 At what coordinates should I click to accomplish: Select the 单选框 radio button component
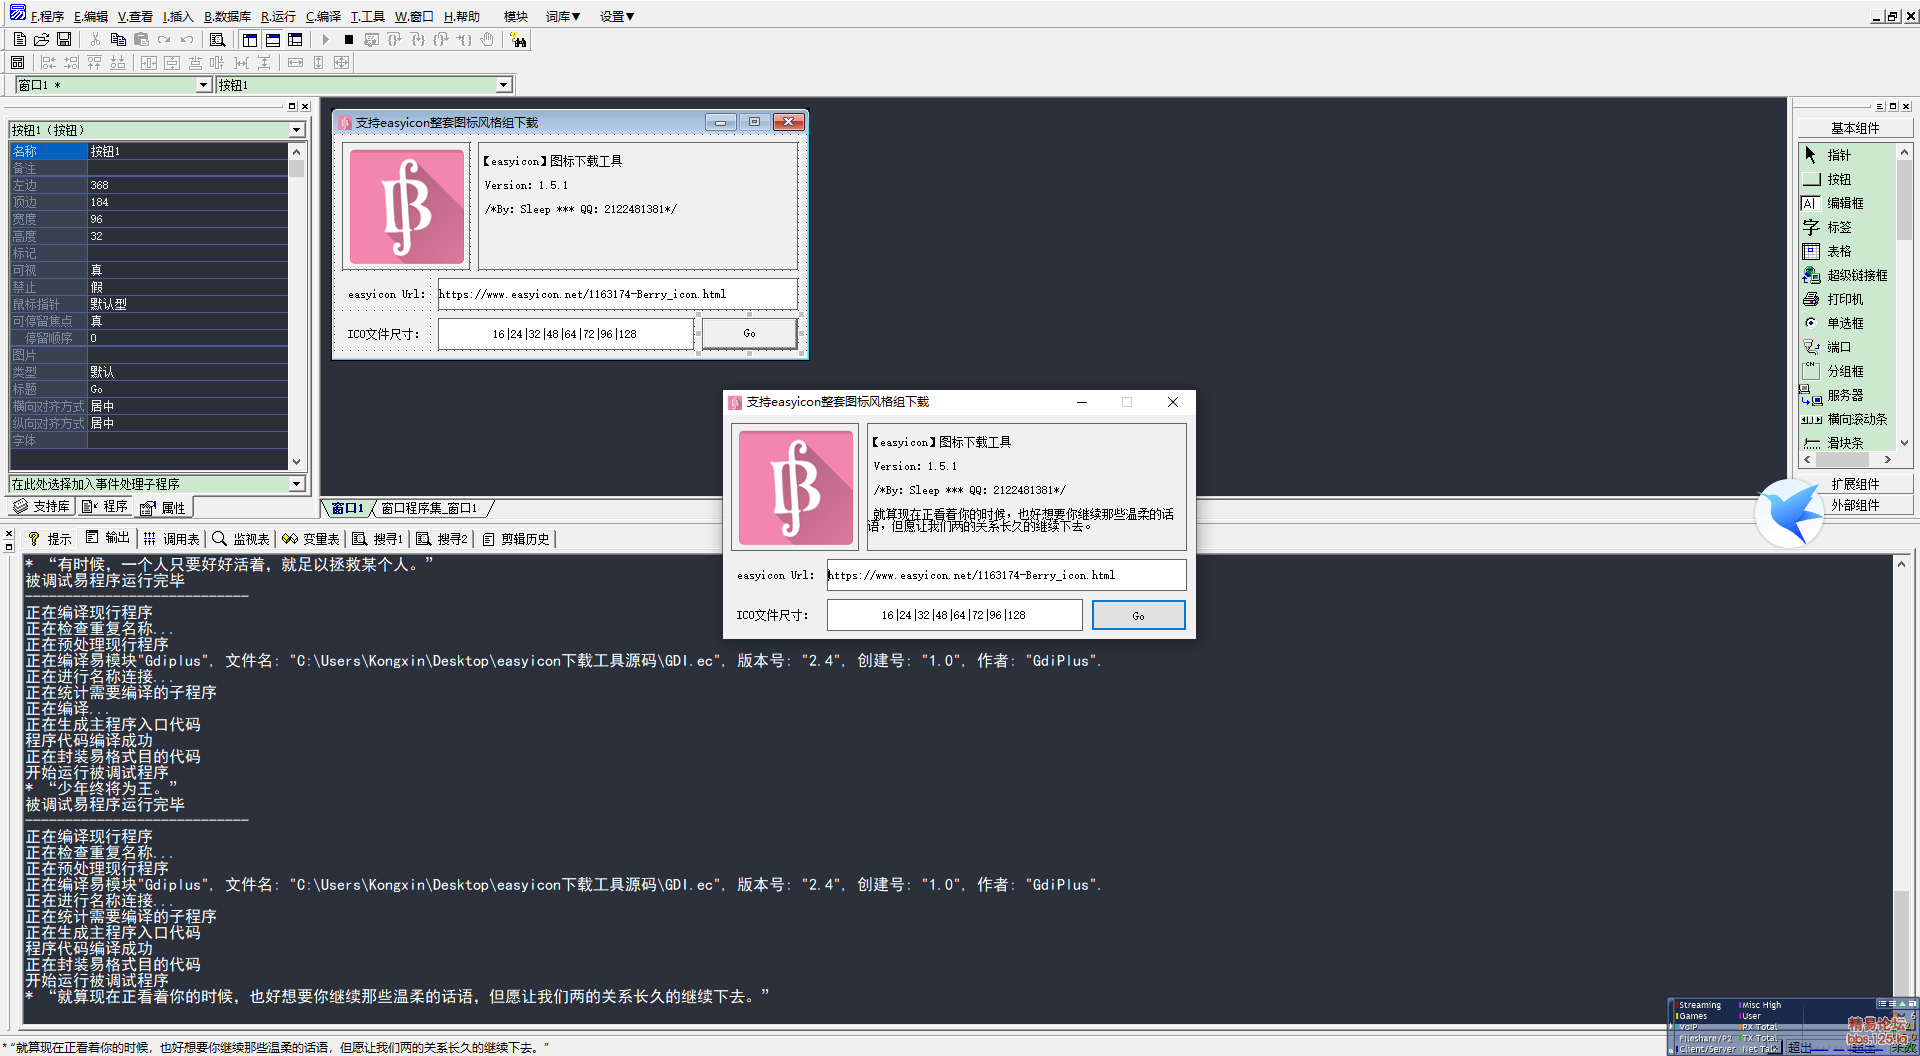[x=1844, y=323]
